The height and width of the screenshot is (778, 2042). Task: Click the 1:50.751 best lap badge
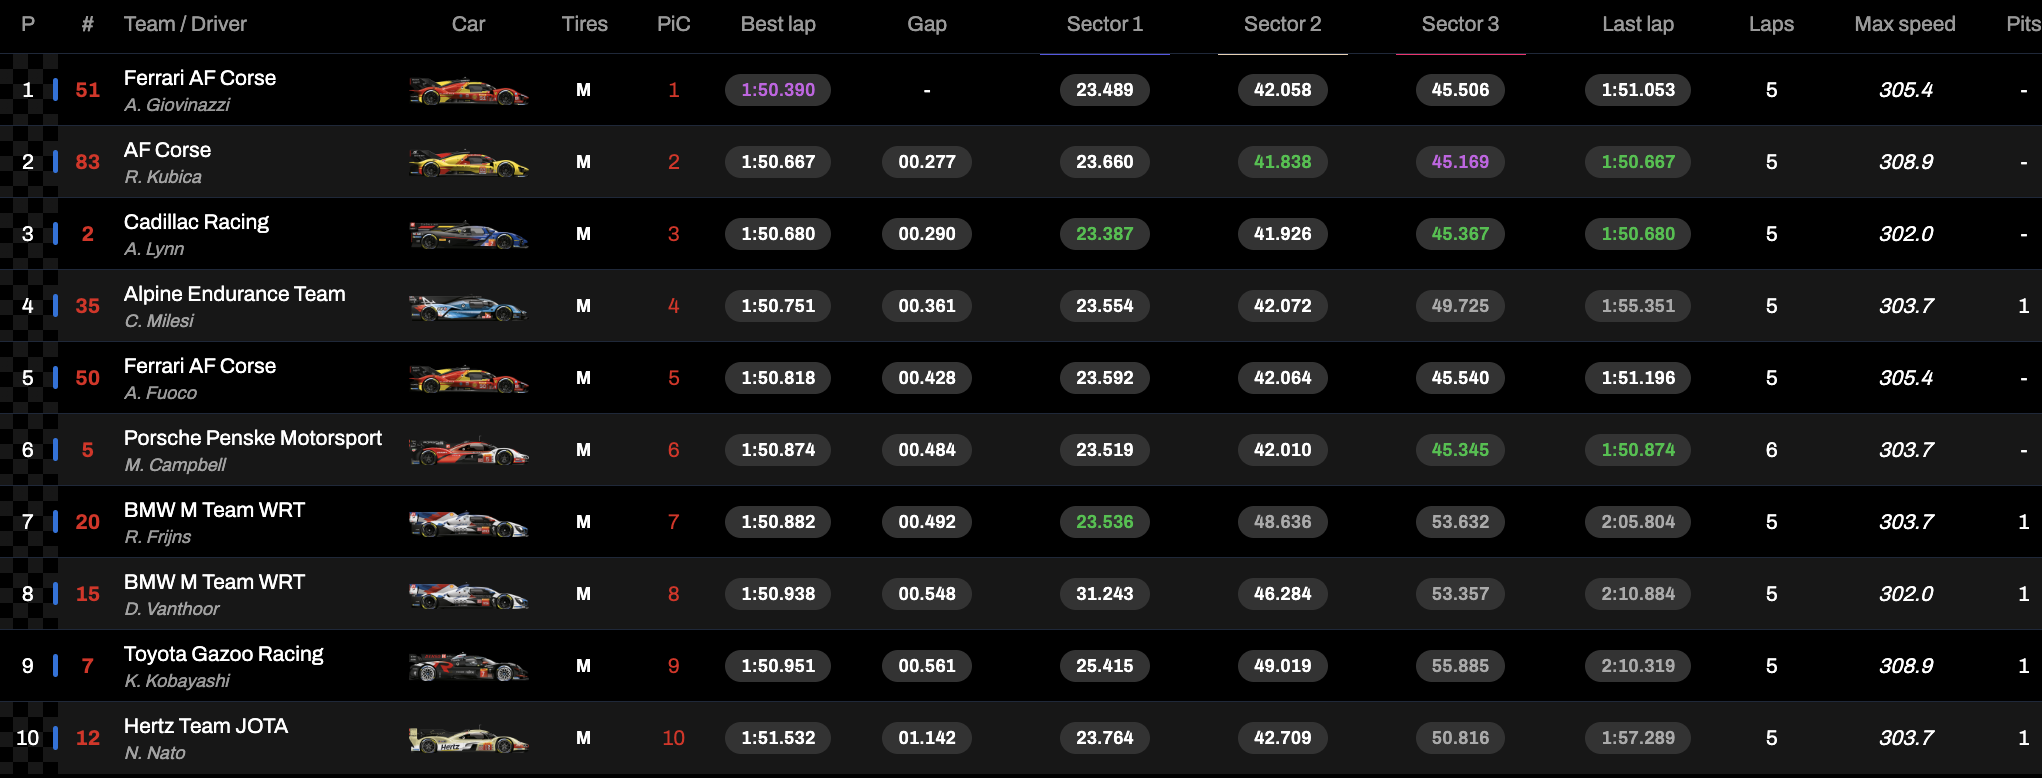[778, 306]
